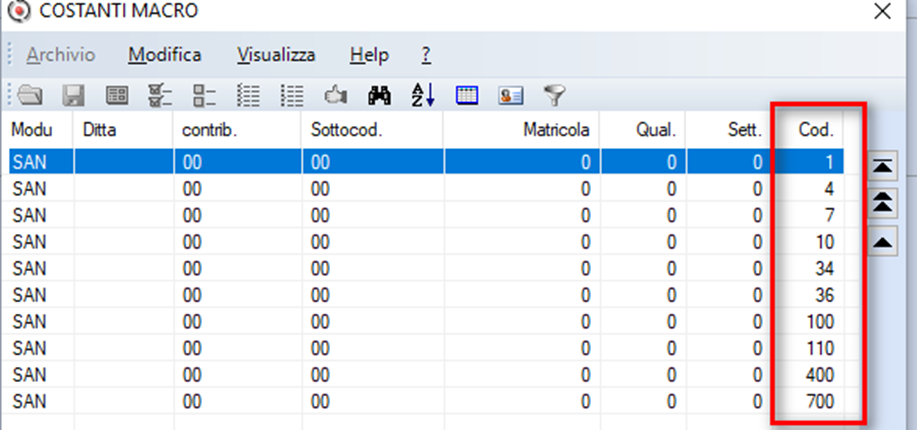917x430 pixels.
Task: Click the Qual. column header
Action: (643, 130)
